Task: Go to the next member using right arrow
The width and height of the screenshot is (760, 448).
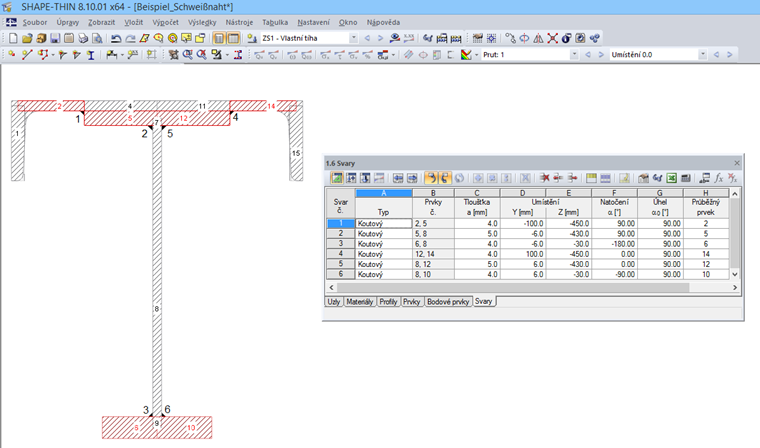Action: coord(601,55)
